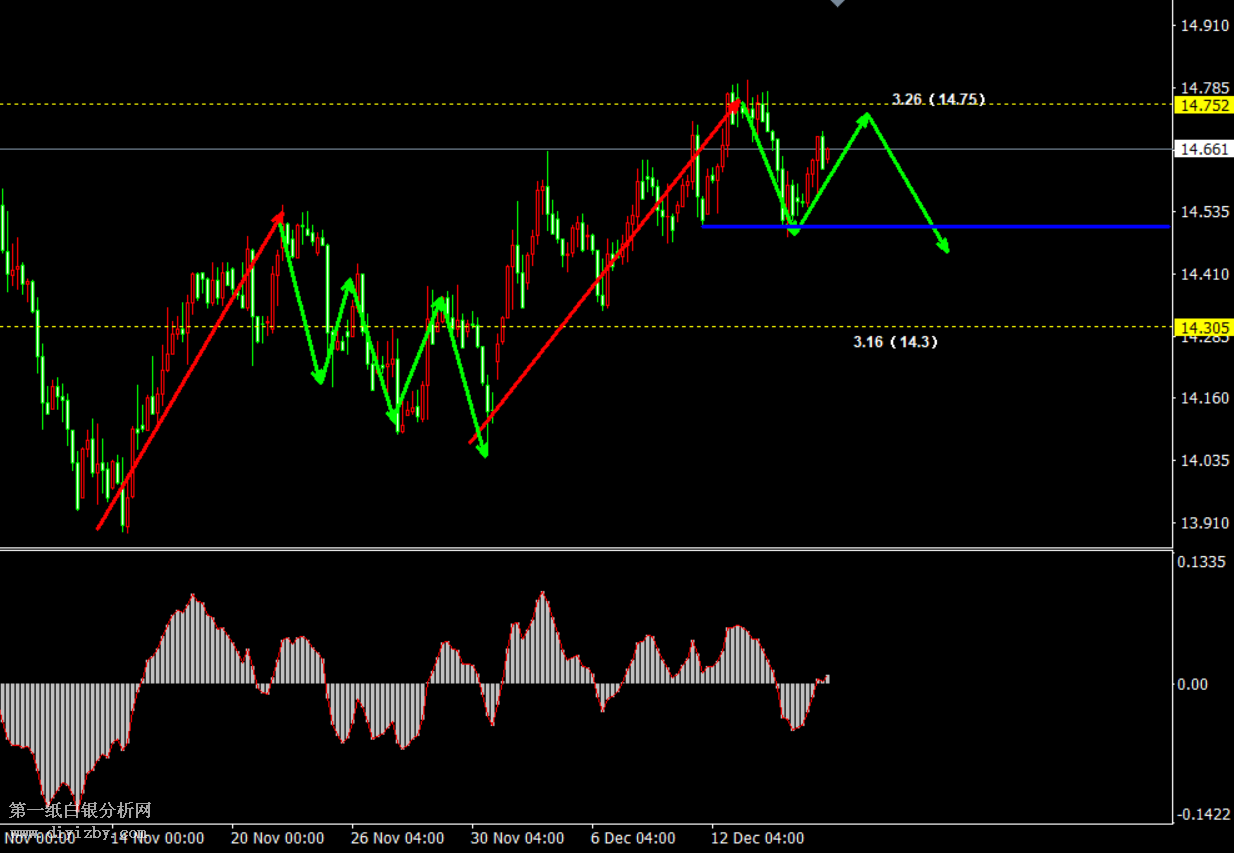The height and width of the screenshot is (853, 1234).
Task: Click the yellow 14.752 price label
Action: click(x=1204, y=105)
